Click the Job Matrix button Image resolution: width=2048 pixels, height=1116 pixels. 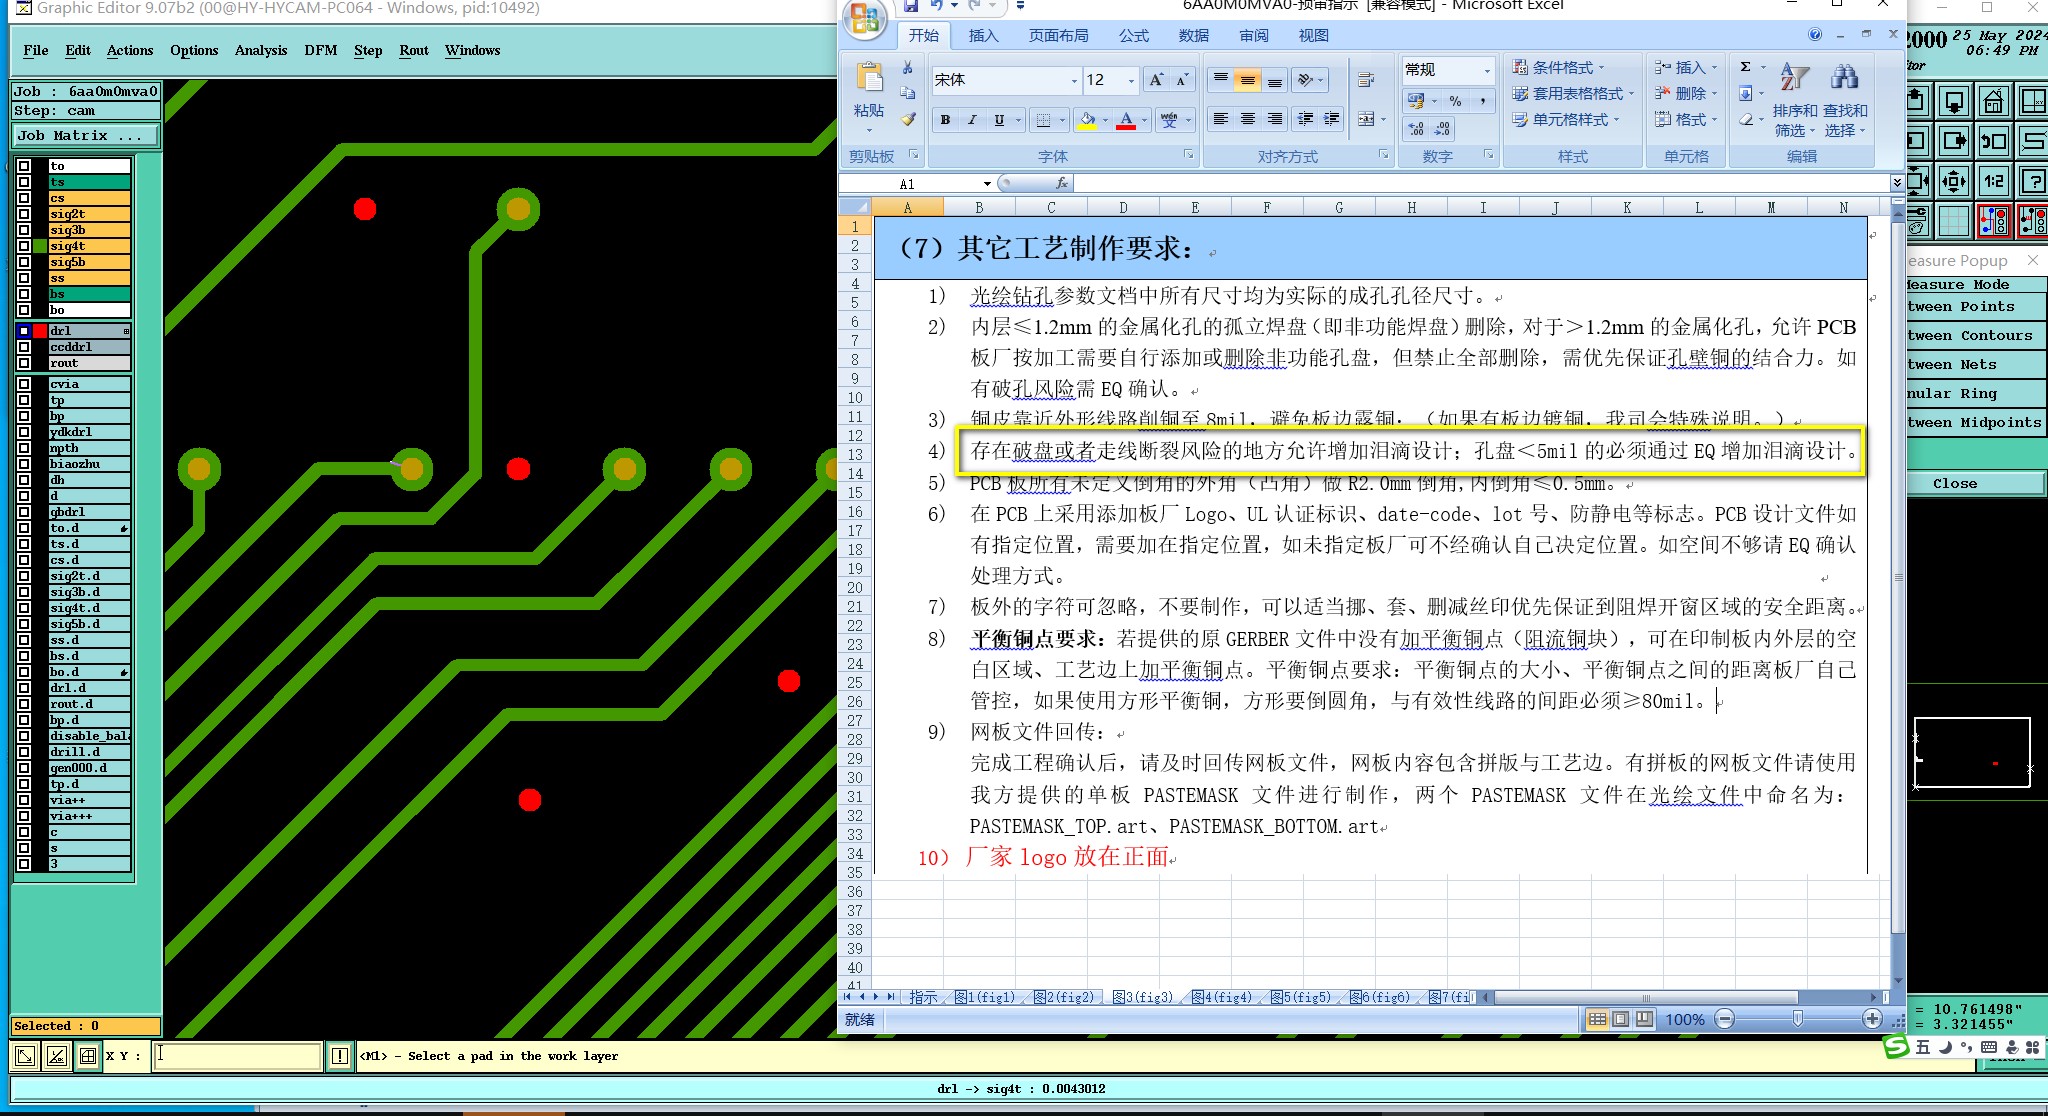click(84, 135)
